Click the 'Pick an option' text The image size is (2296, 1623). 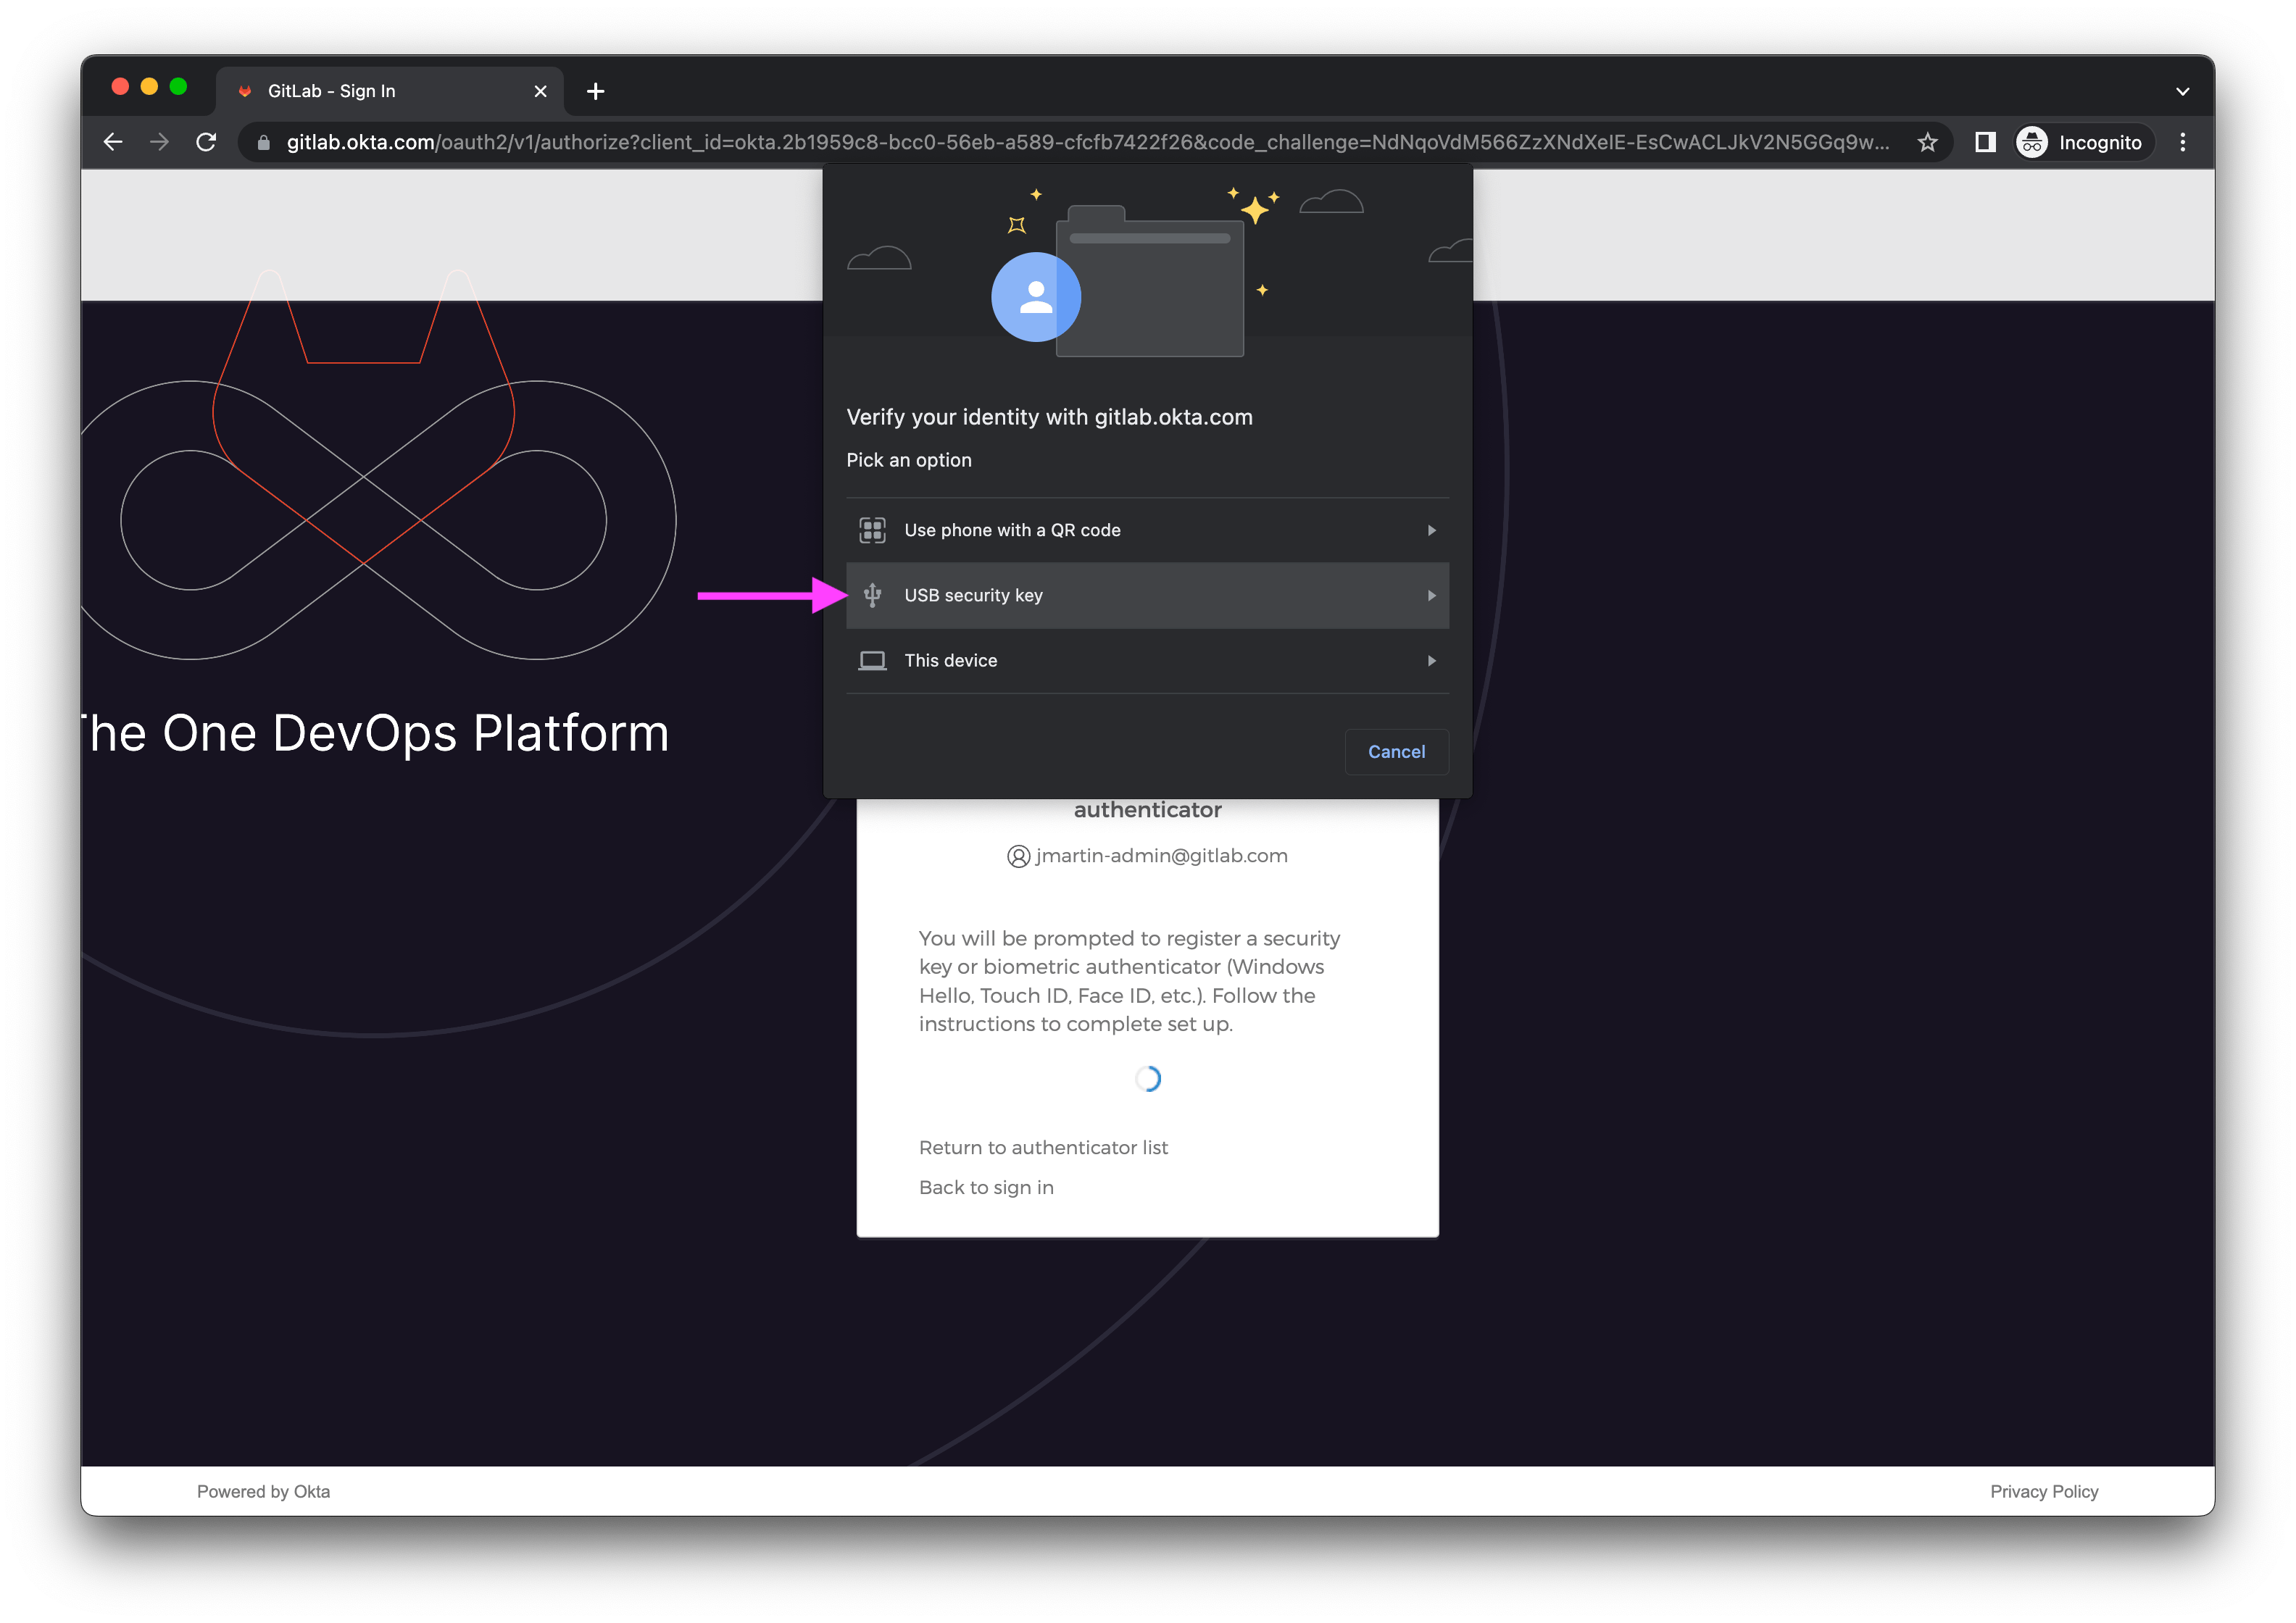pos(908,460)
